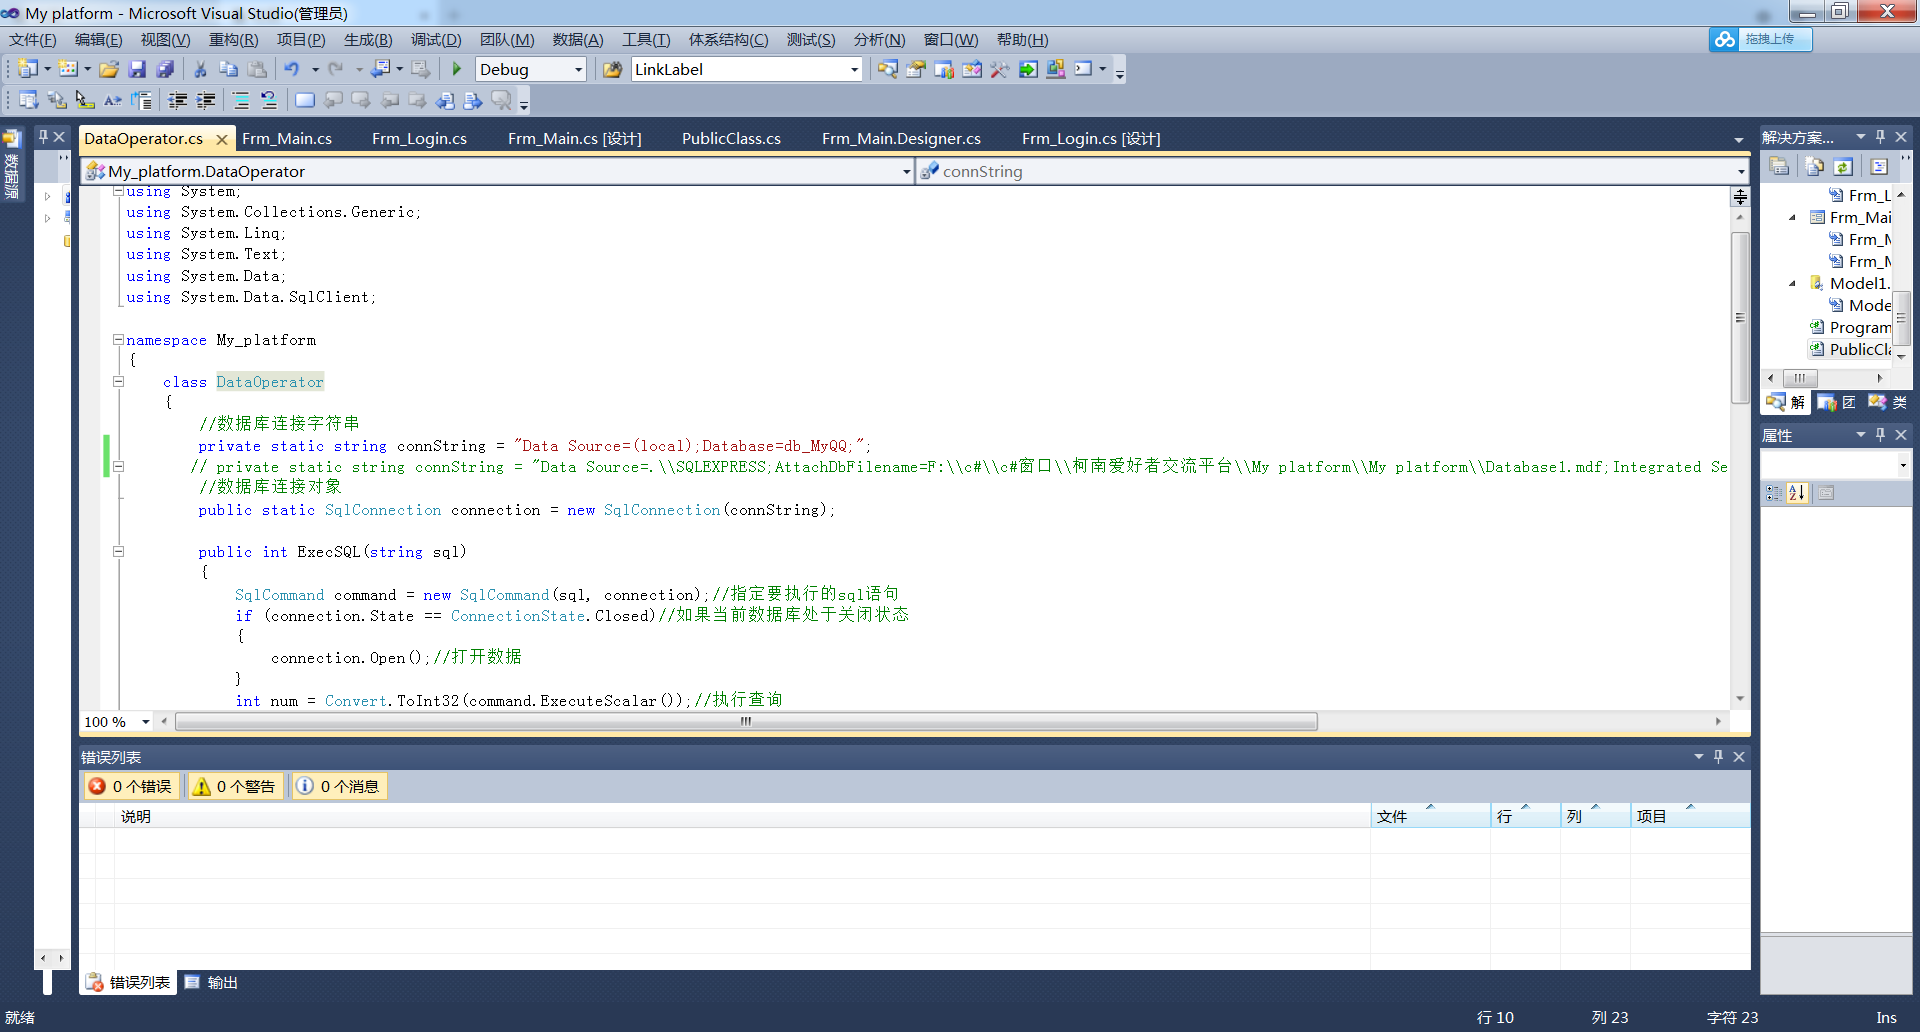
Task: Click the editor horizontal scrollbar thumb
Action: tap(746, 722)
